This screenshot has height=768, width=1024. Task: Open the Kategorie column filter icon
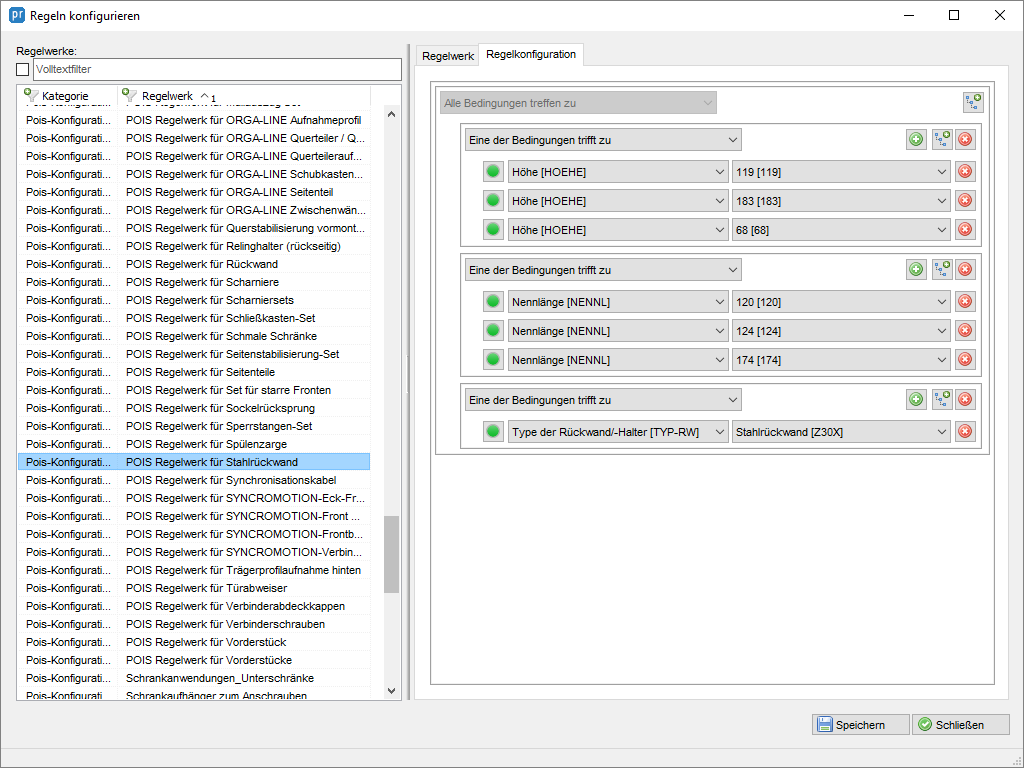[31, 95]
